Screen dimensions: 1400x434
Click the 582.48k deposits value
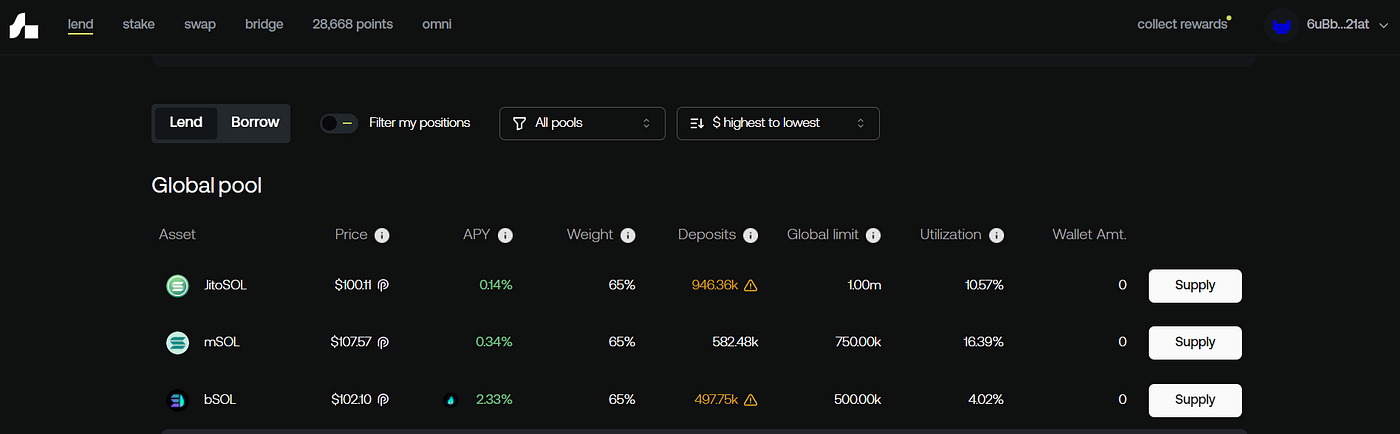click(x=733, y=342)
